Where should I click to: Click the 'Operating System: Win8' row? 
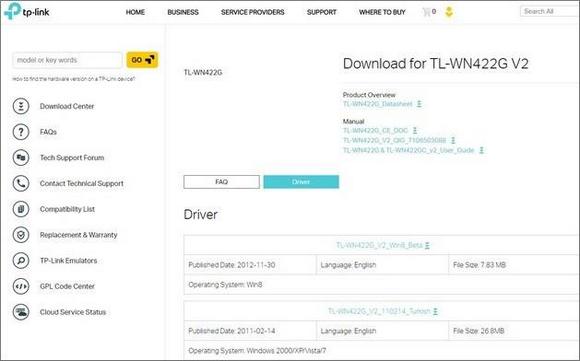(382, 285)
